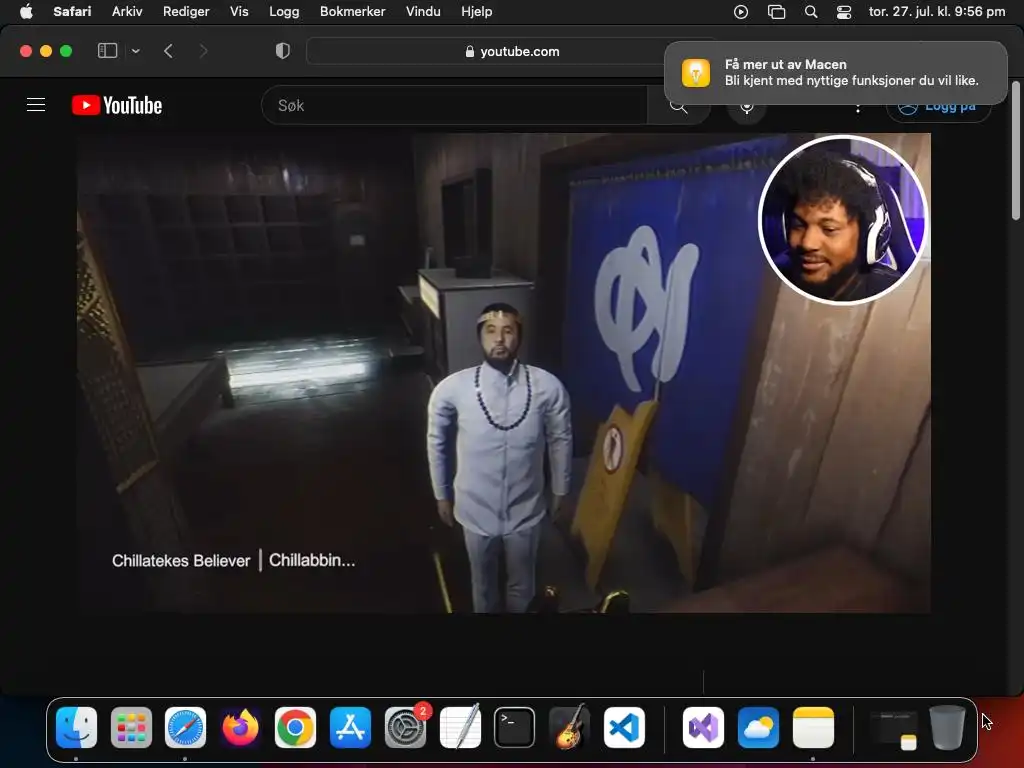Click the Stage Manager menu bar icon
1024x768 pixels.
coord(776,11)
